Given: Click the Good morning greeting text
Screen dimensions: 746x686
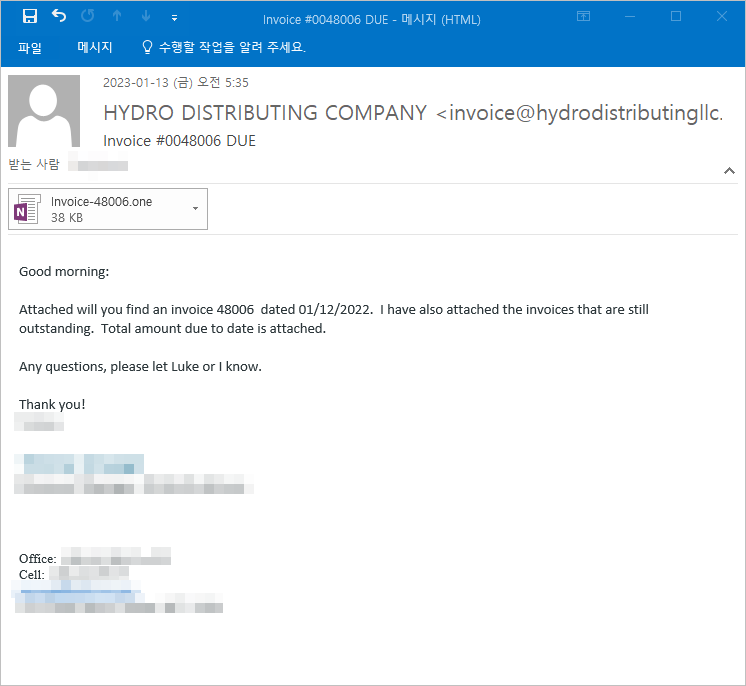Looking at the screenshot, I should coord(64,272).
